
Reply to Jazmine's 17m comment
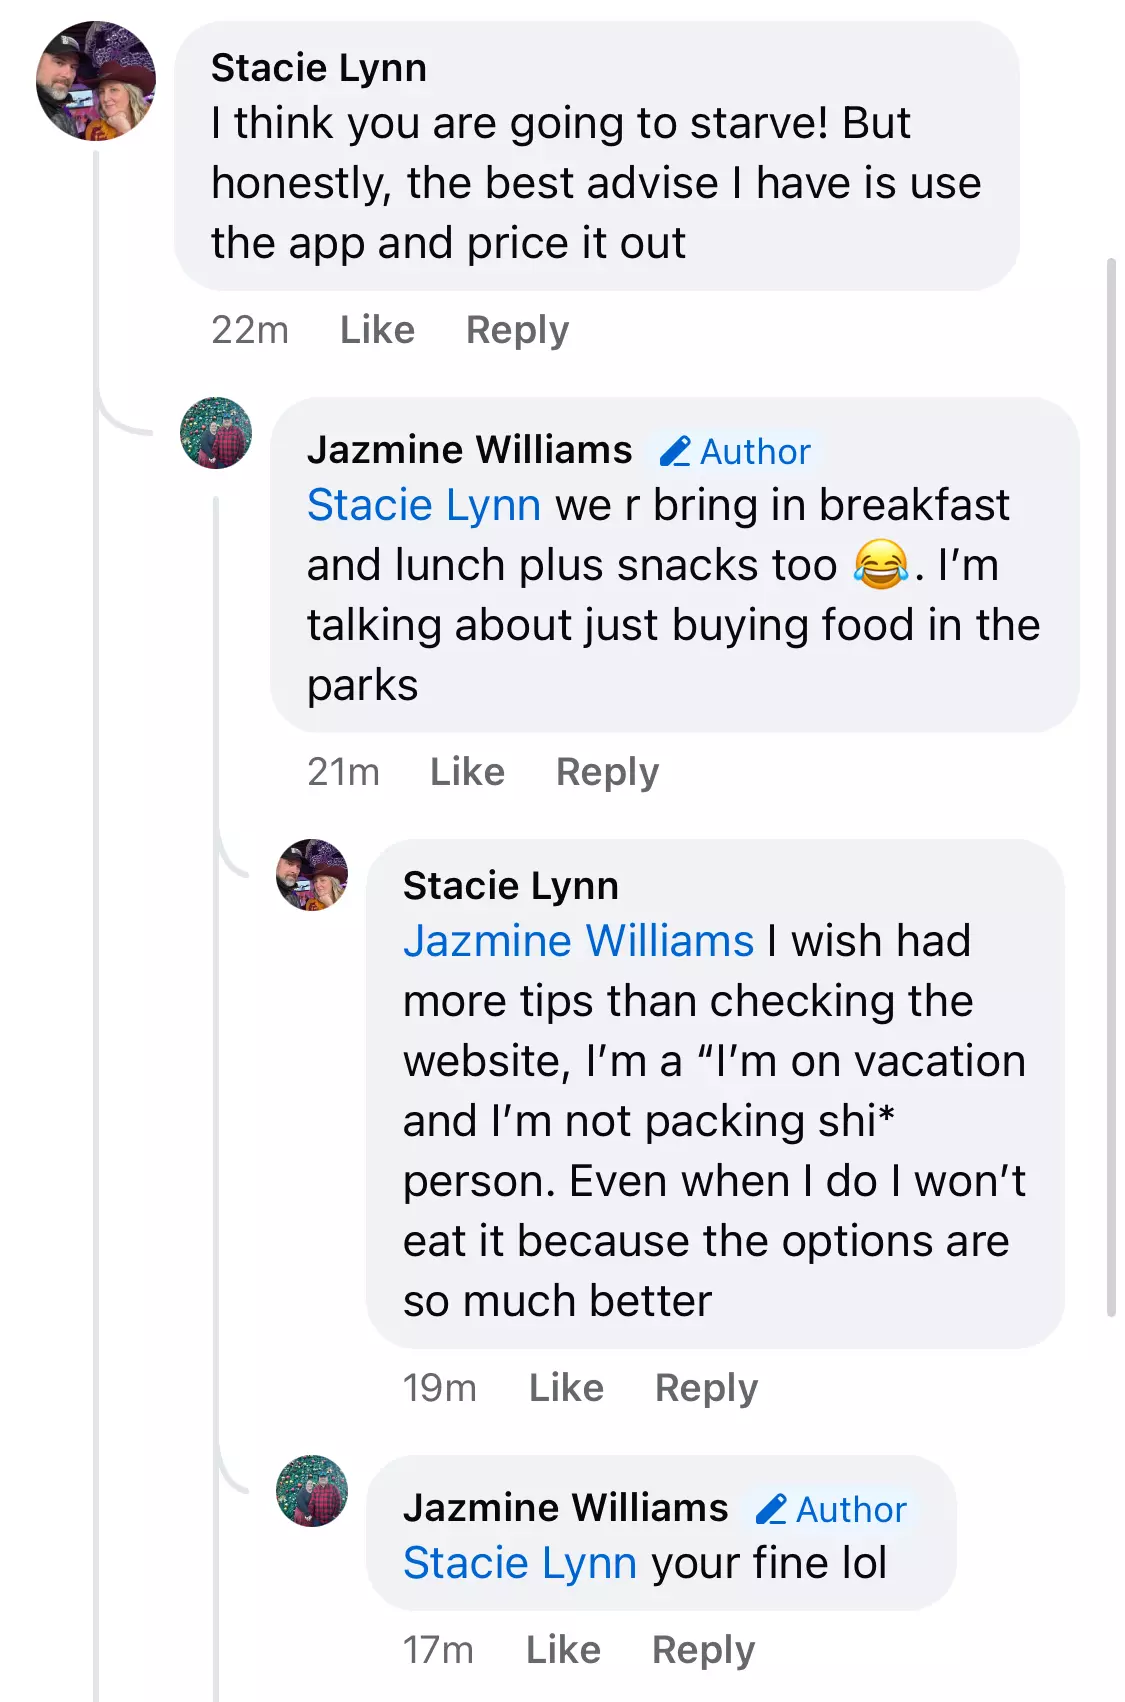[x=703, y=1651]
